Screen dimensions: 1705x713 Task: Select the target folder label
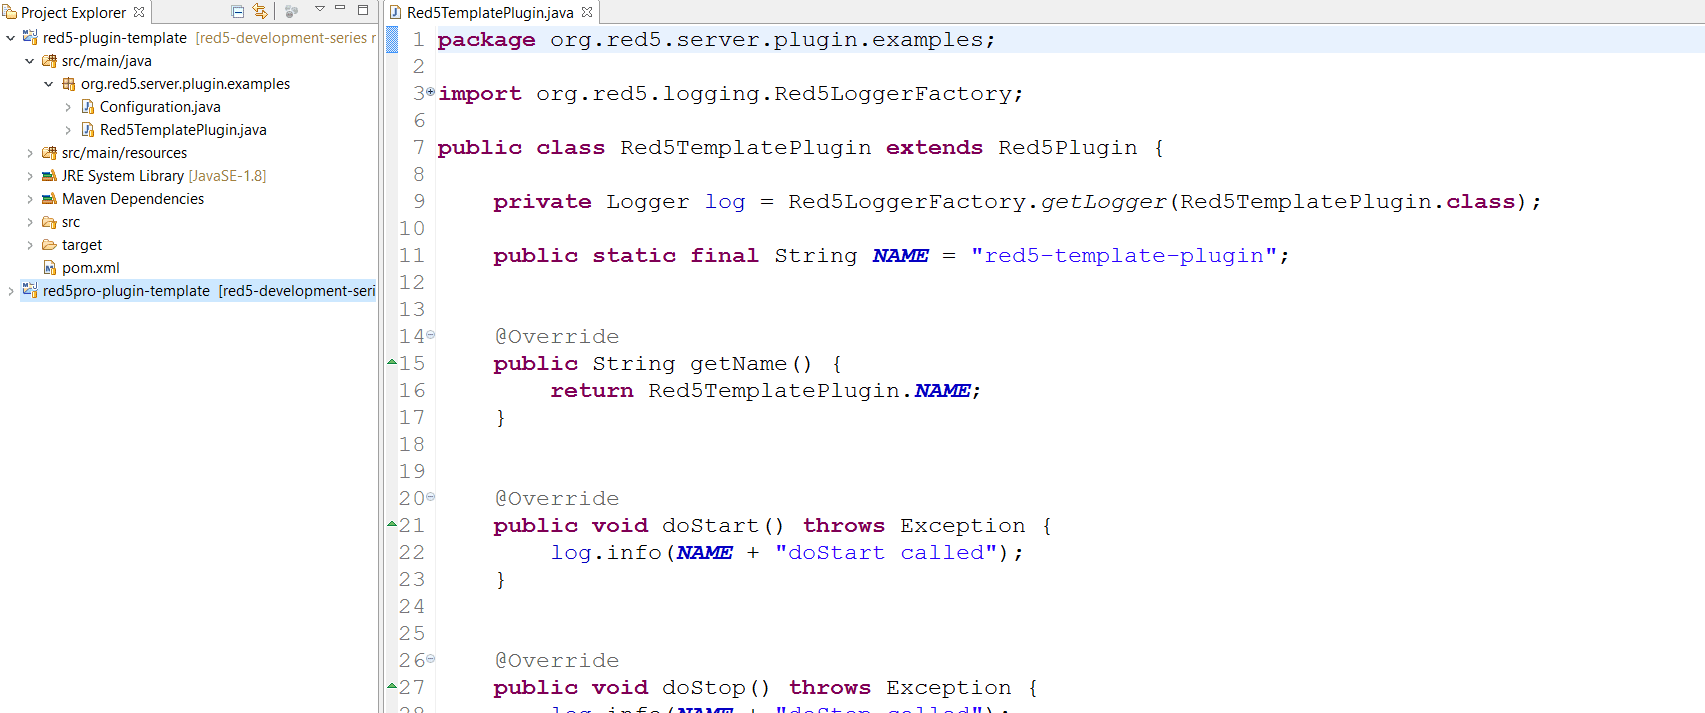pyautogui.click(x=82, y=245)
